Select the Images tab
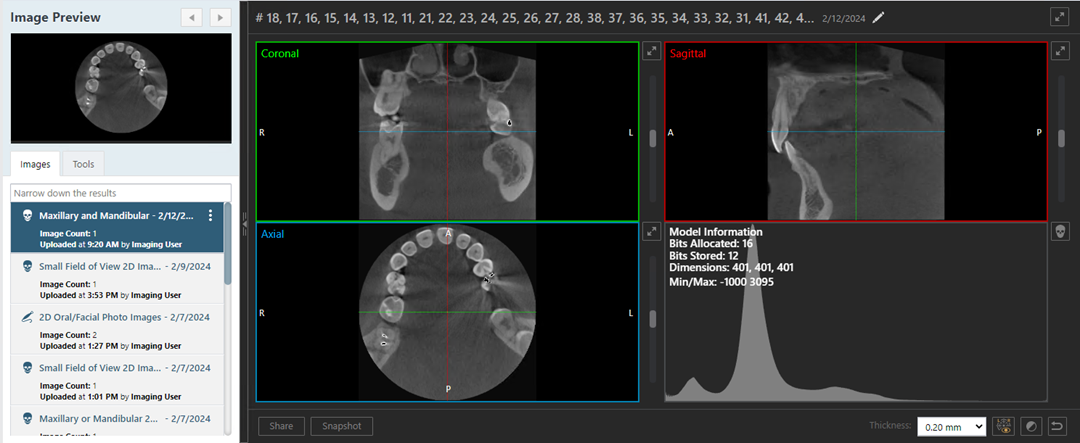1080x443 pixels. pos(35,164)
